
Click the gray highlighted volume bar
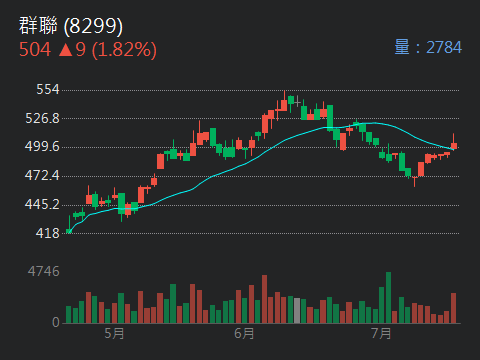tap(297, 311)
